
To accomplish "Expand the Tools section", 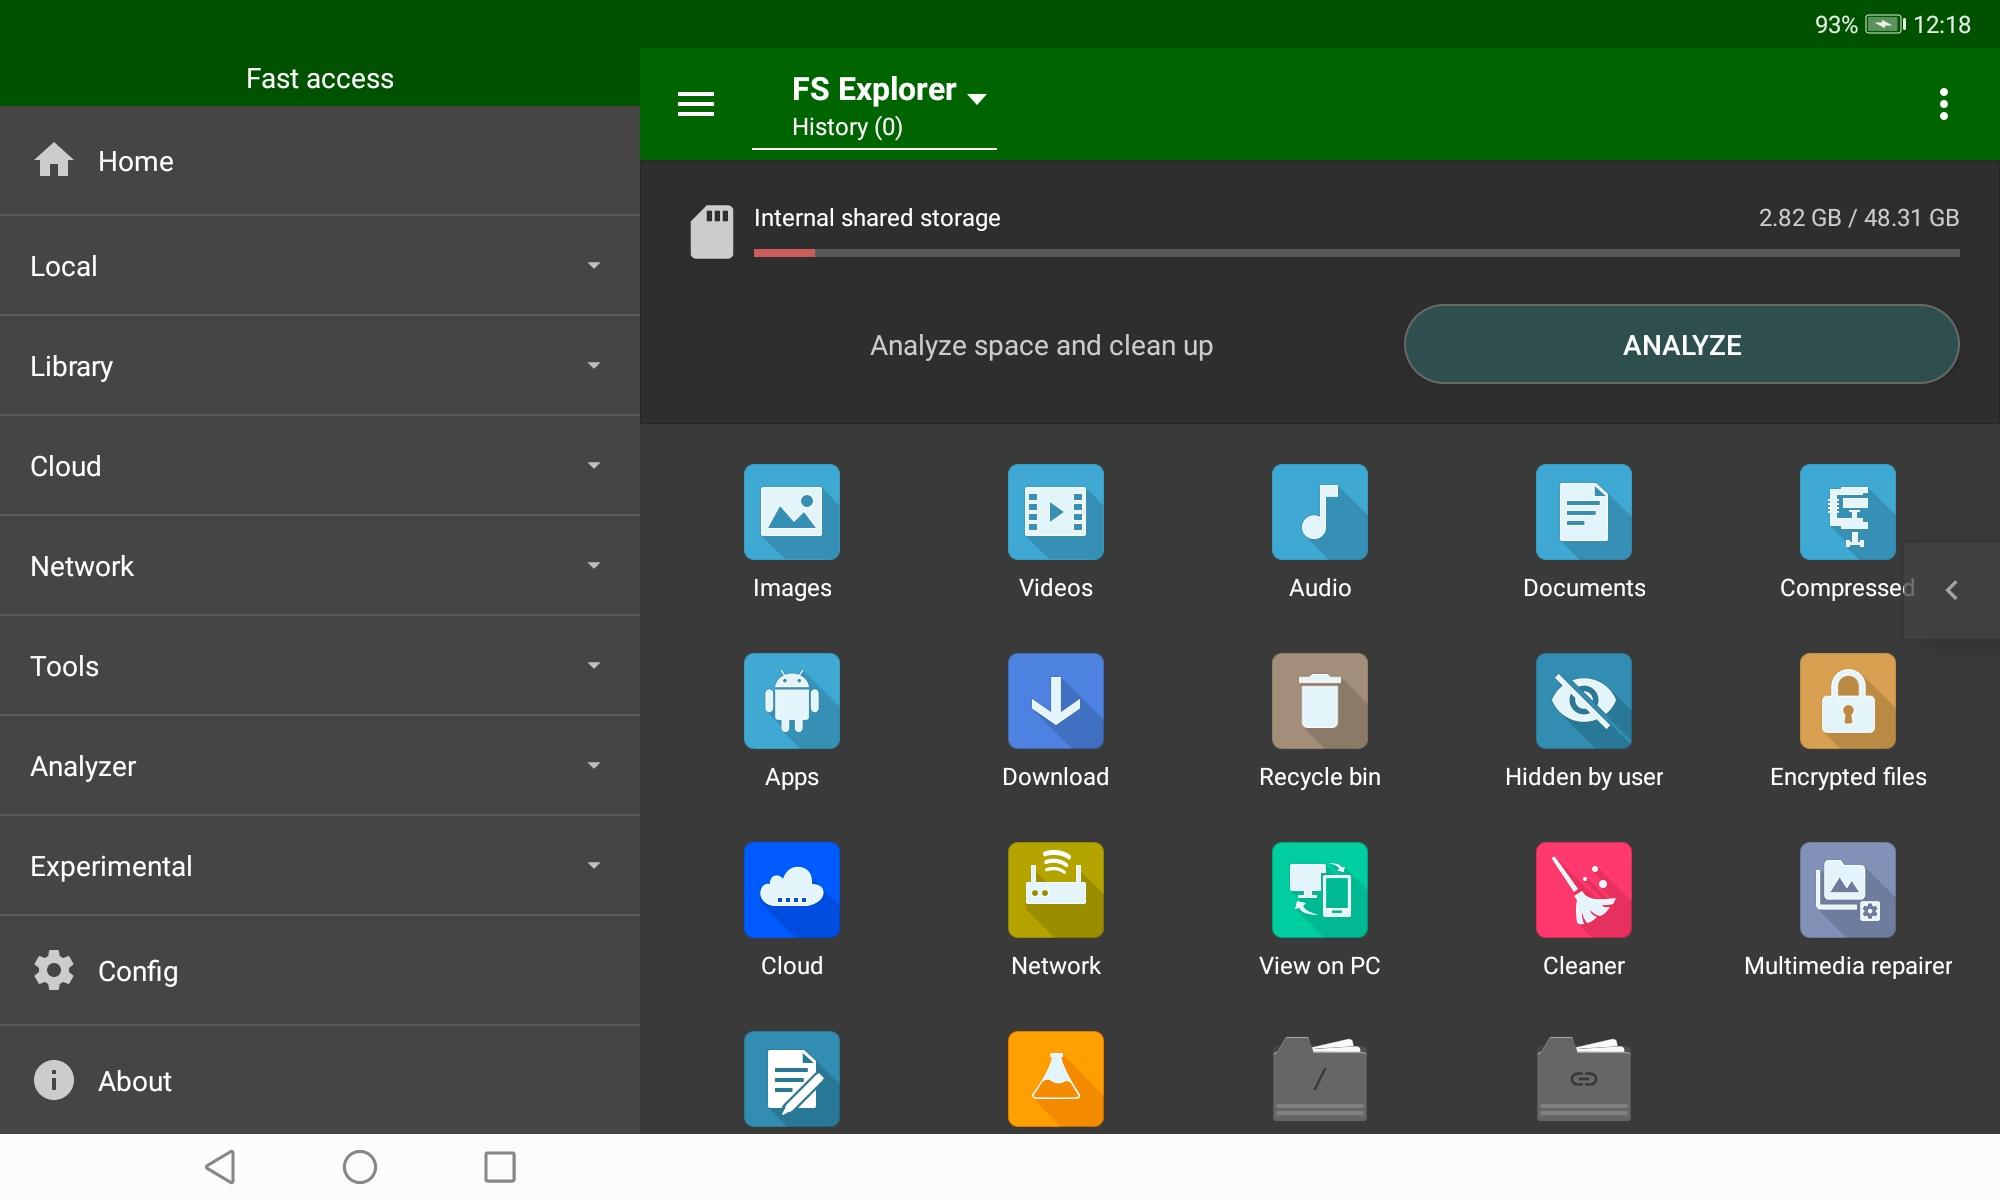I will coord(320,666).
